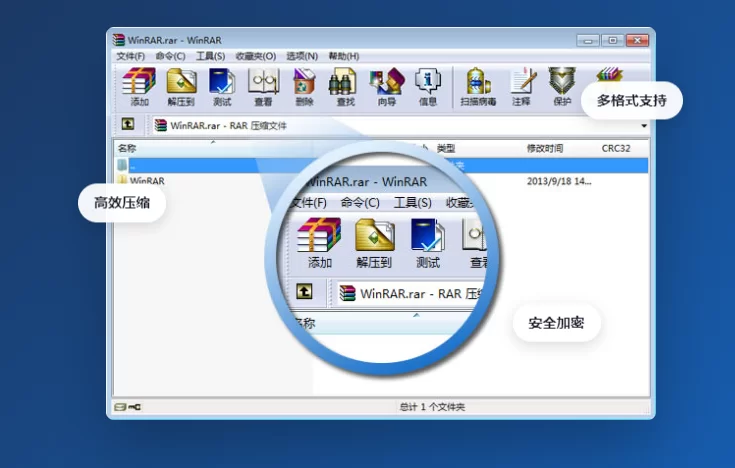Launch the 向导 (Wizard) toolbar icon
This screenshot has width=735, height=468.
[387, 86]
